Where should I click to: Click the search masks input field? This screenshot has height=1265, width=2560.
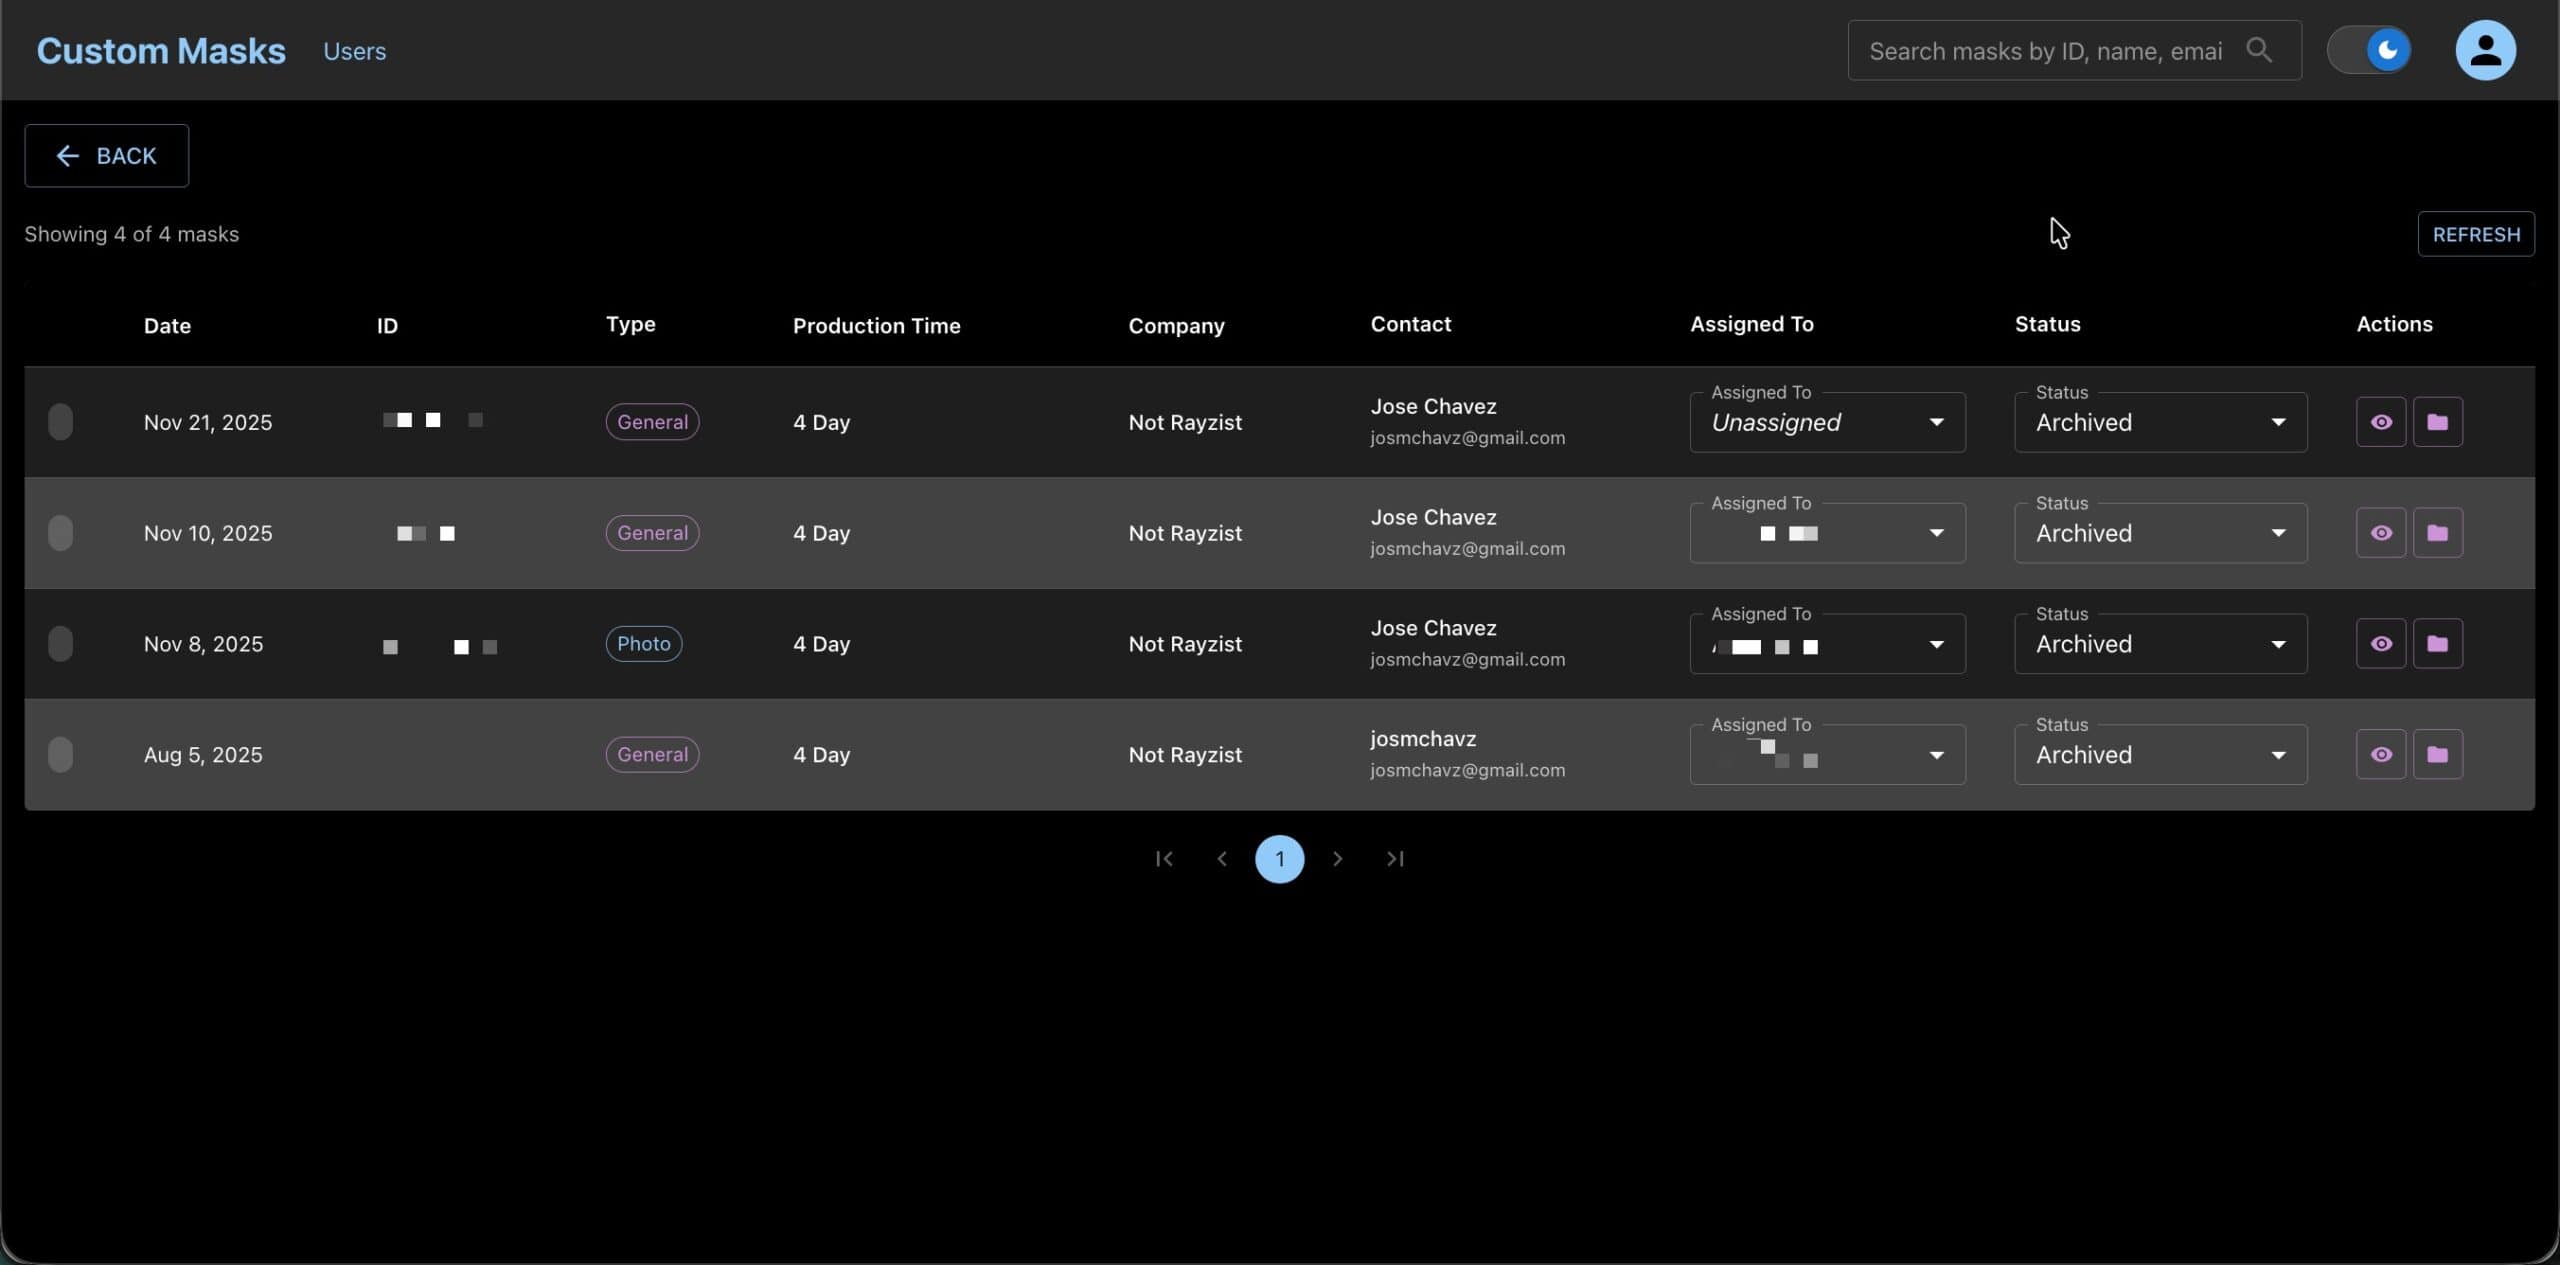coord(2044,51)
